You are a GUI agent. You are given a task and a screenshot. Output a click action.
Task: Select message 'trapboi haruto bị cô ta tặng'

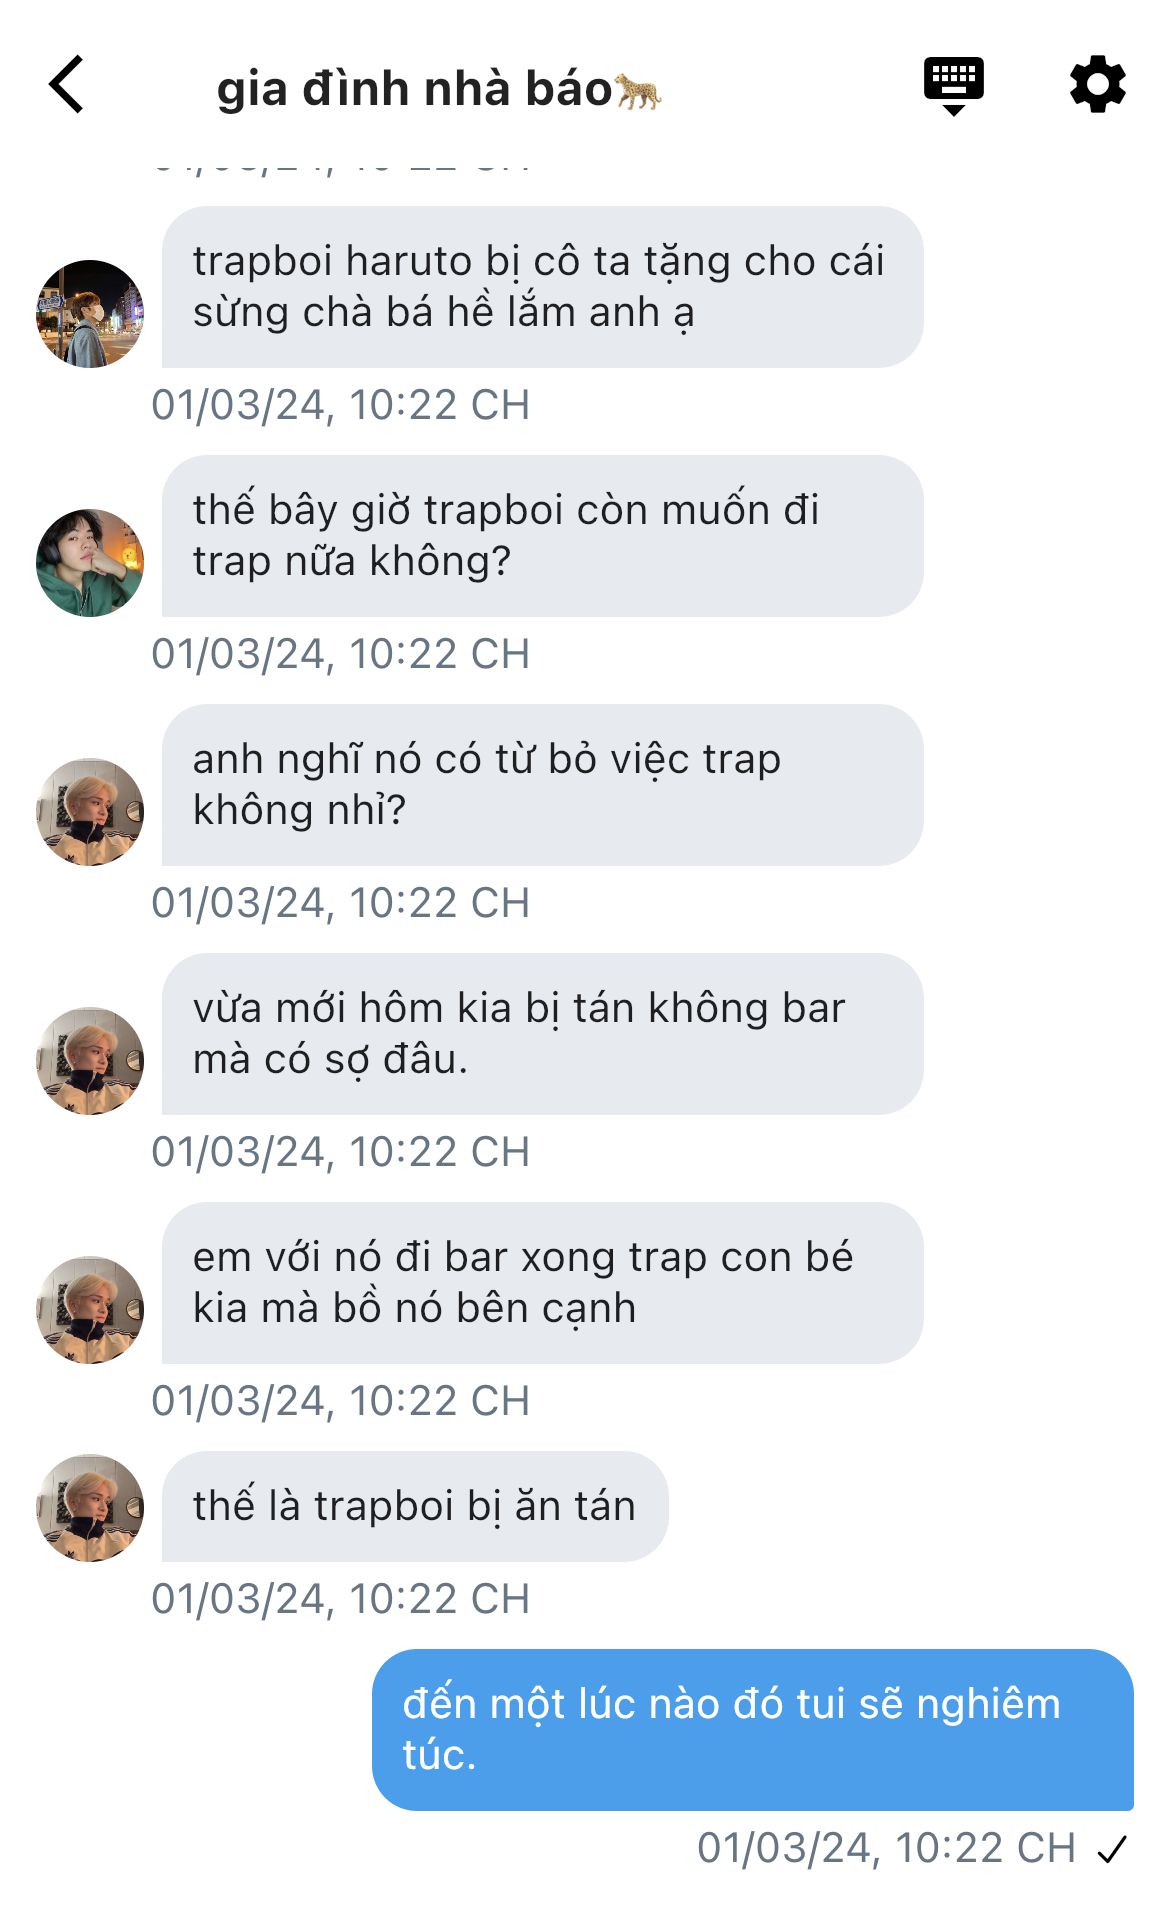coord(542,287)
